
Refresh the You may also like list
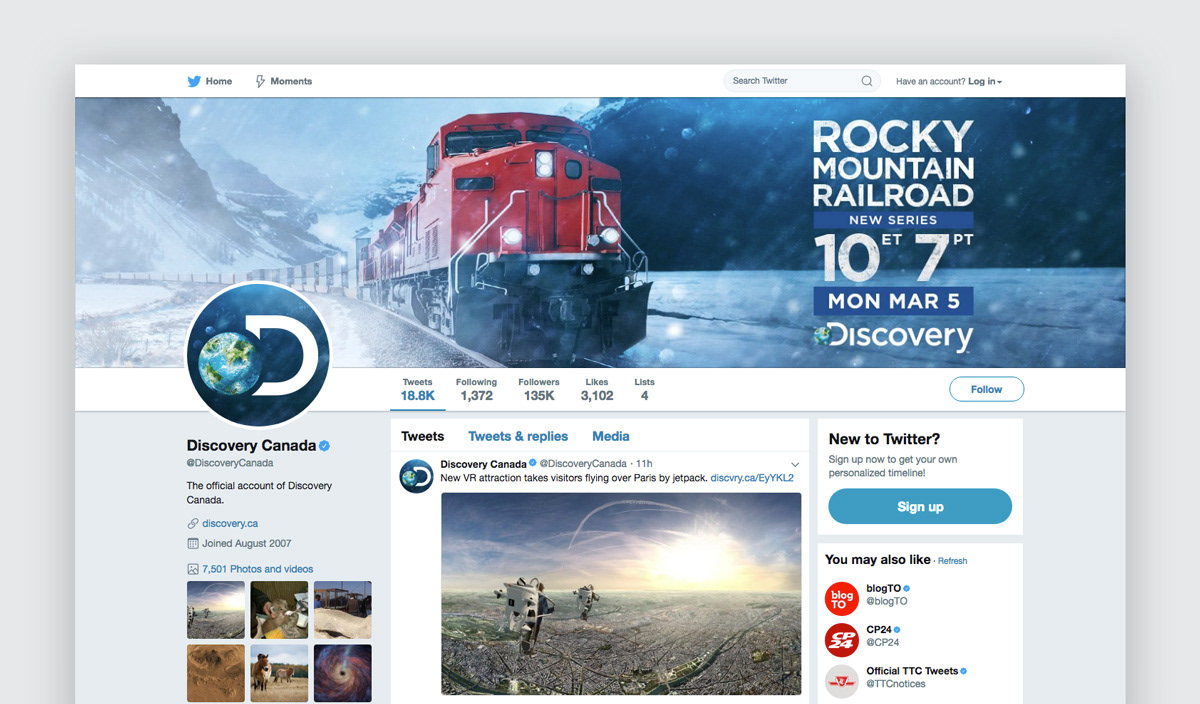tap(952, 561)
